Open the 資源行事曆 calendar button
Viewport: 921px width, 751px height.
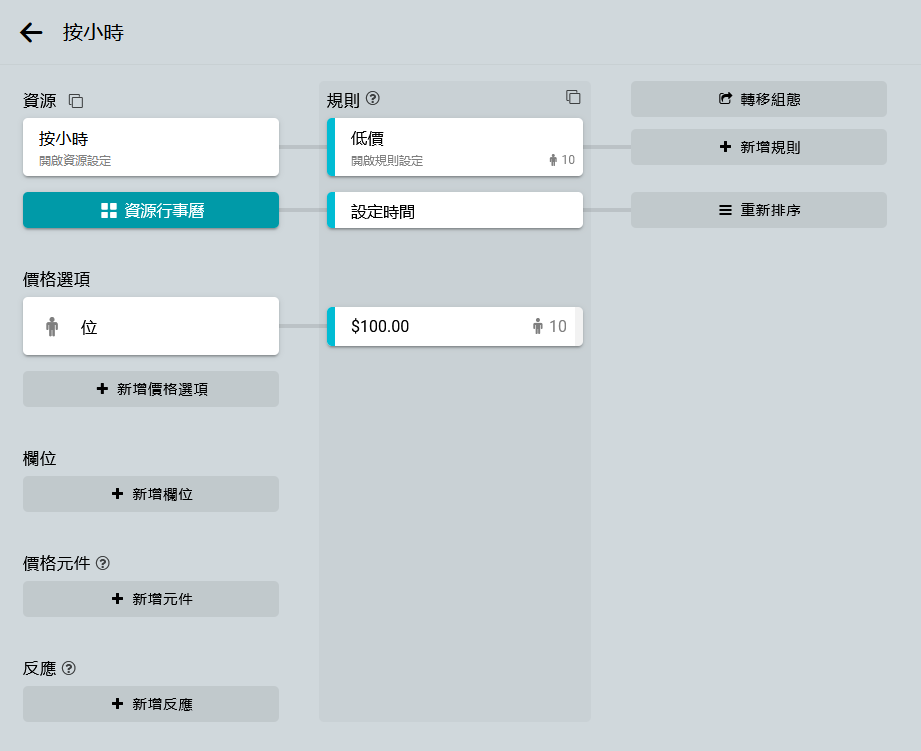tap(151, 210)
